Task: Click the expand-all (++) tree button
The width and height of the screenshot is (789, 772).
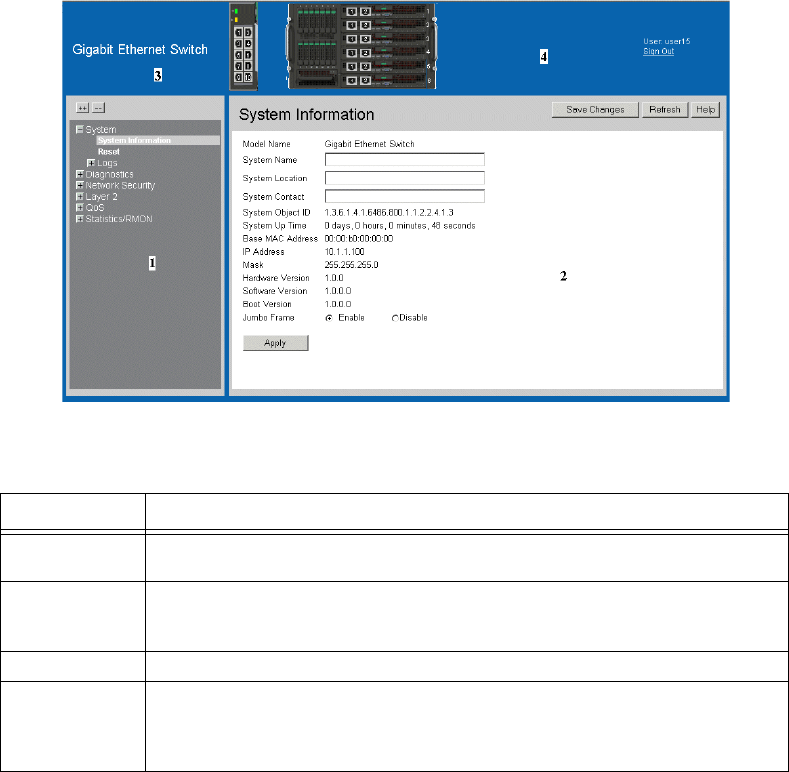Action: [83, 107]
